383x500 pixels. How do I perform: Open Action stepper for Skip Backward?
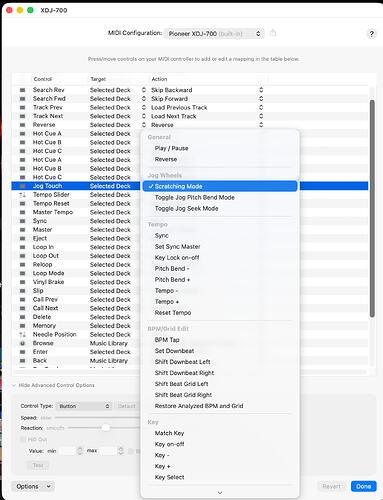[x=261, y=90]
